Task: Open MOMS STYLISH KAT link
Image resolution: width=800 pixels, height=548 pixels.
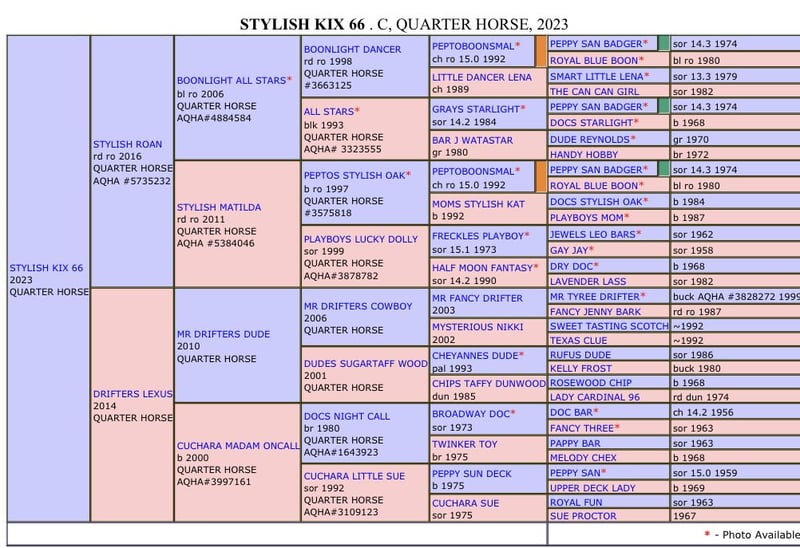Action: [478, 204]
